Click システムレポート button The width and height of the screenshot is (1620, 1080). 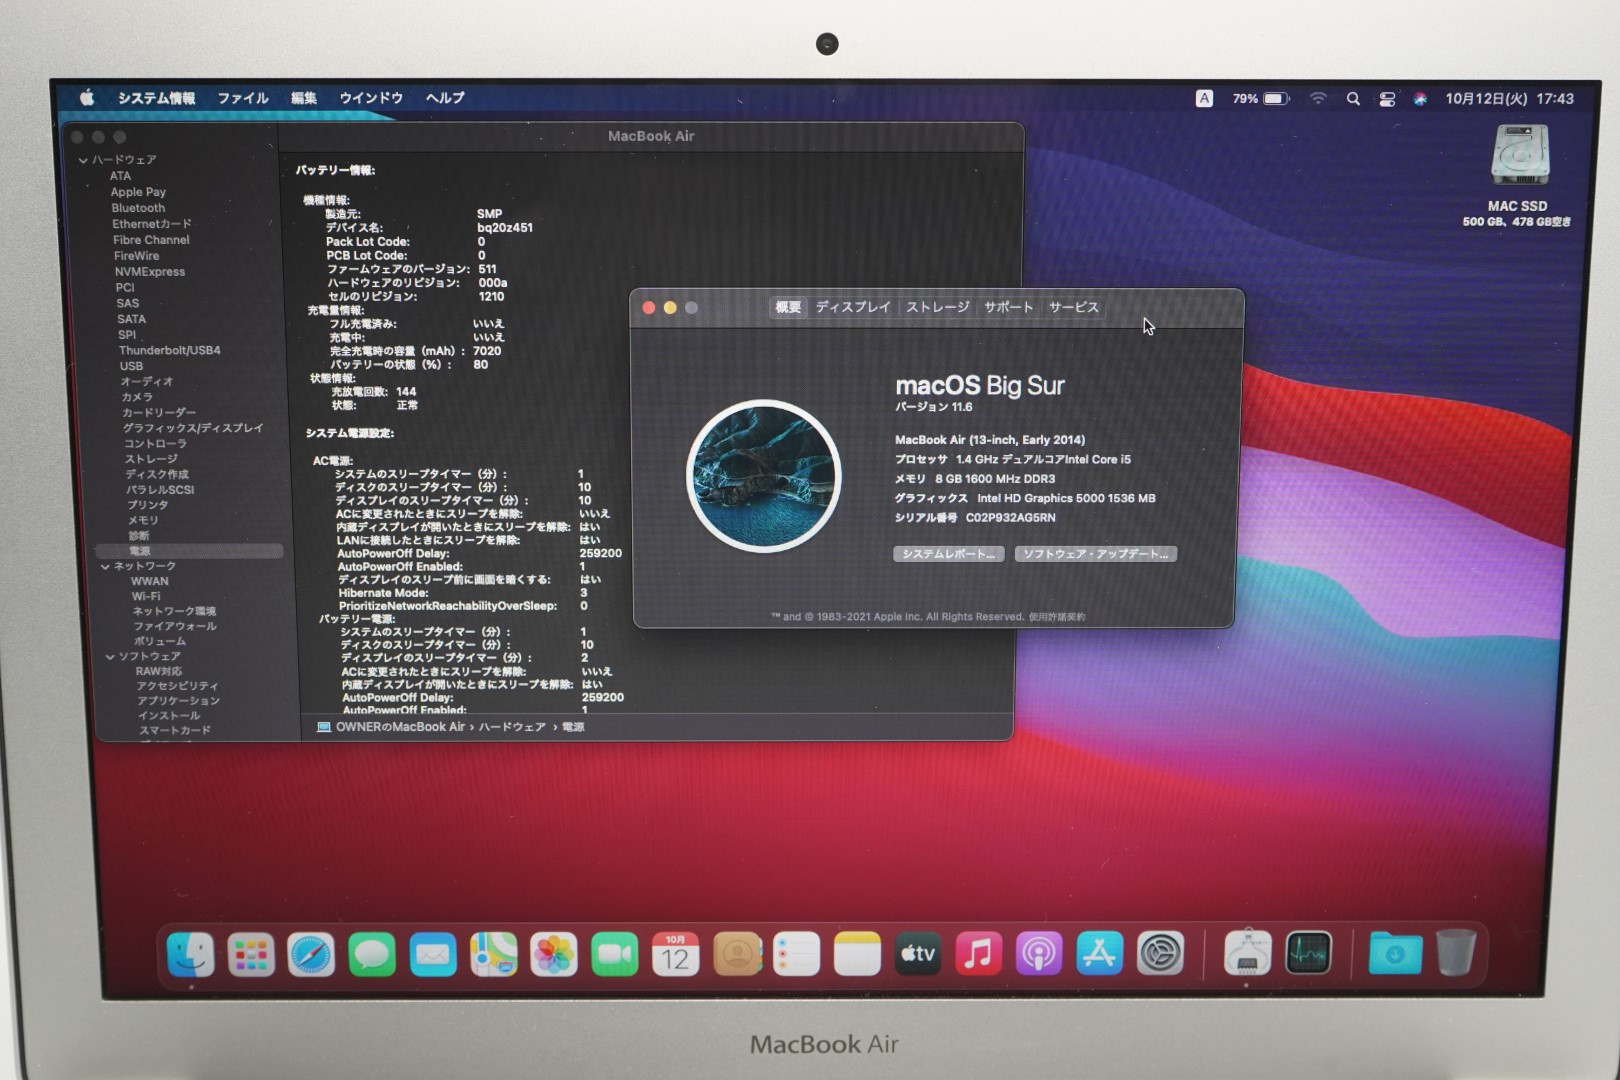click(948, 554)
